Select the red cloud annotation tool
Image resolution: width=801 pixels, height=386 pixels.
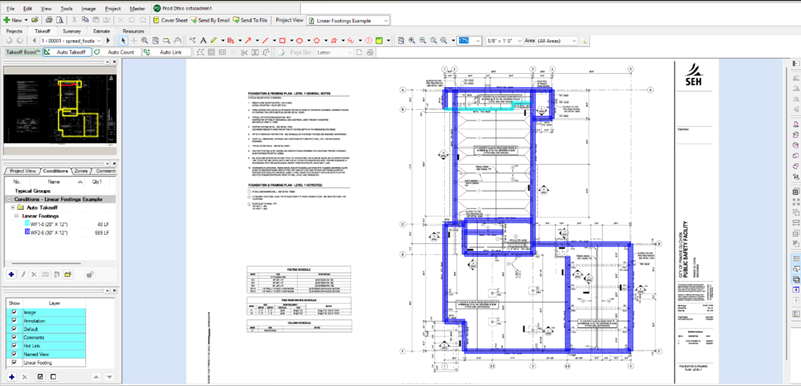click(334, 40)
